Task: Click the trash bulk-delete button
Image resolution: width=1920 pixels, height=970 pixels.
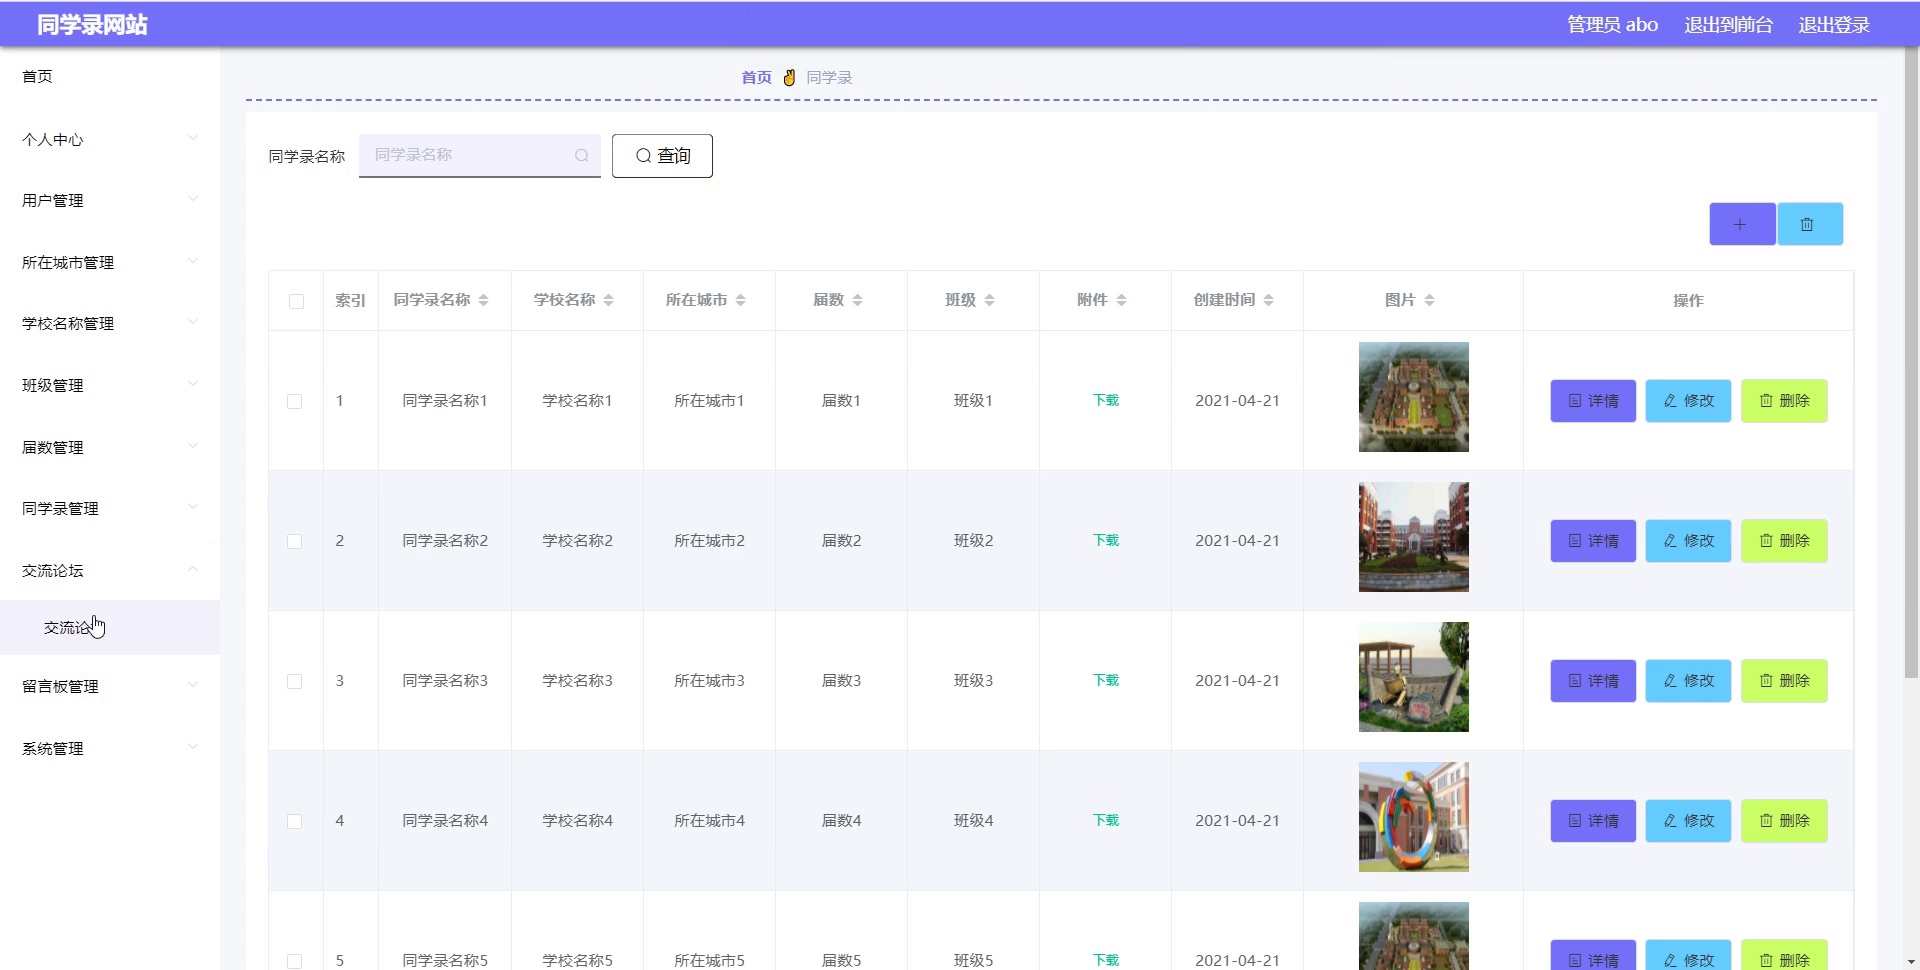Action: tap(1810, 224)
